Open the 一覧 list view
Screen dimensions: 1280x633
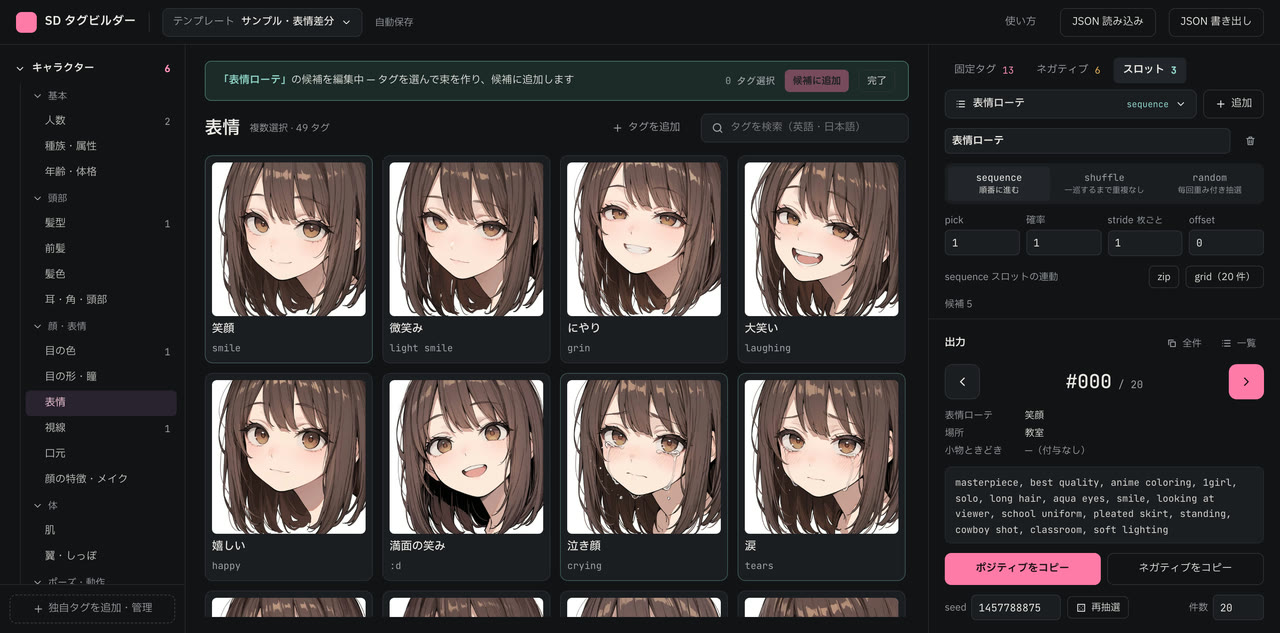click(x=1239, y=343)
